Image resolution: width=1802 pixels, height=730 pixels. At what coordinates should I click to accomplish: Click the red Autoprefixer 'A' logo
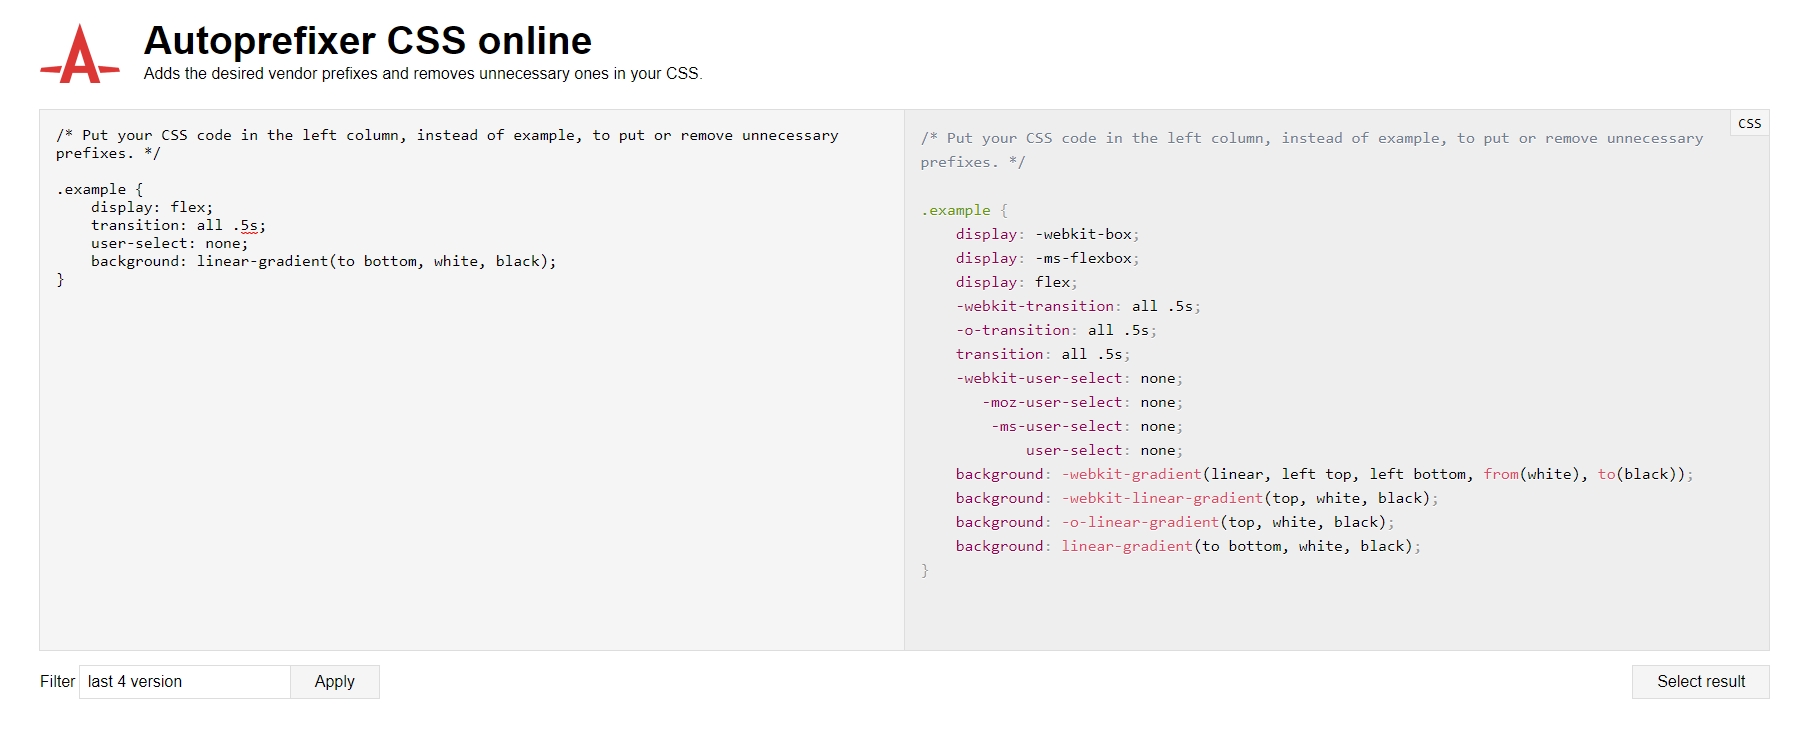[80, 54]
